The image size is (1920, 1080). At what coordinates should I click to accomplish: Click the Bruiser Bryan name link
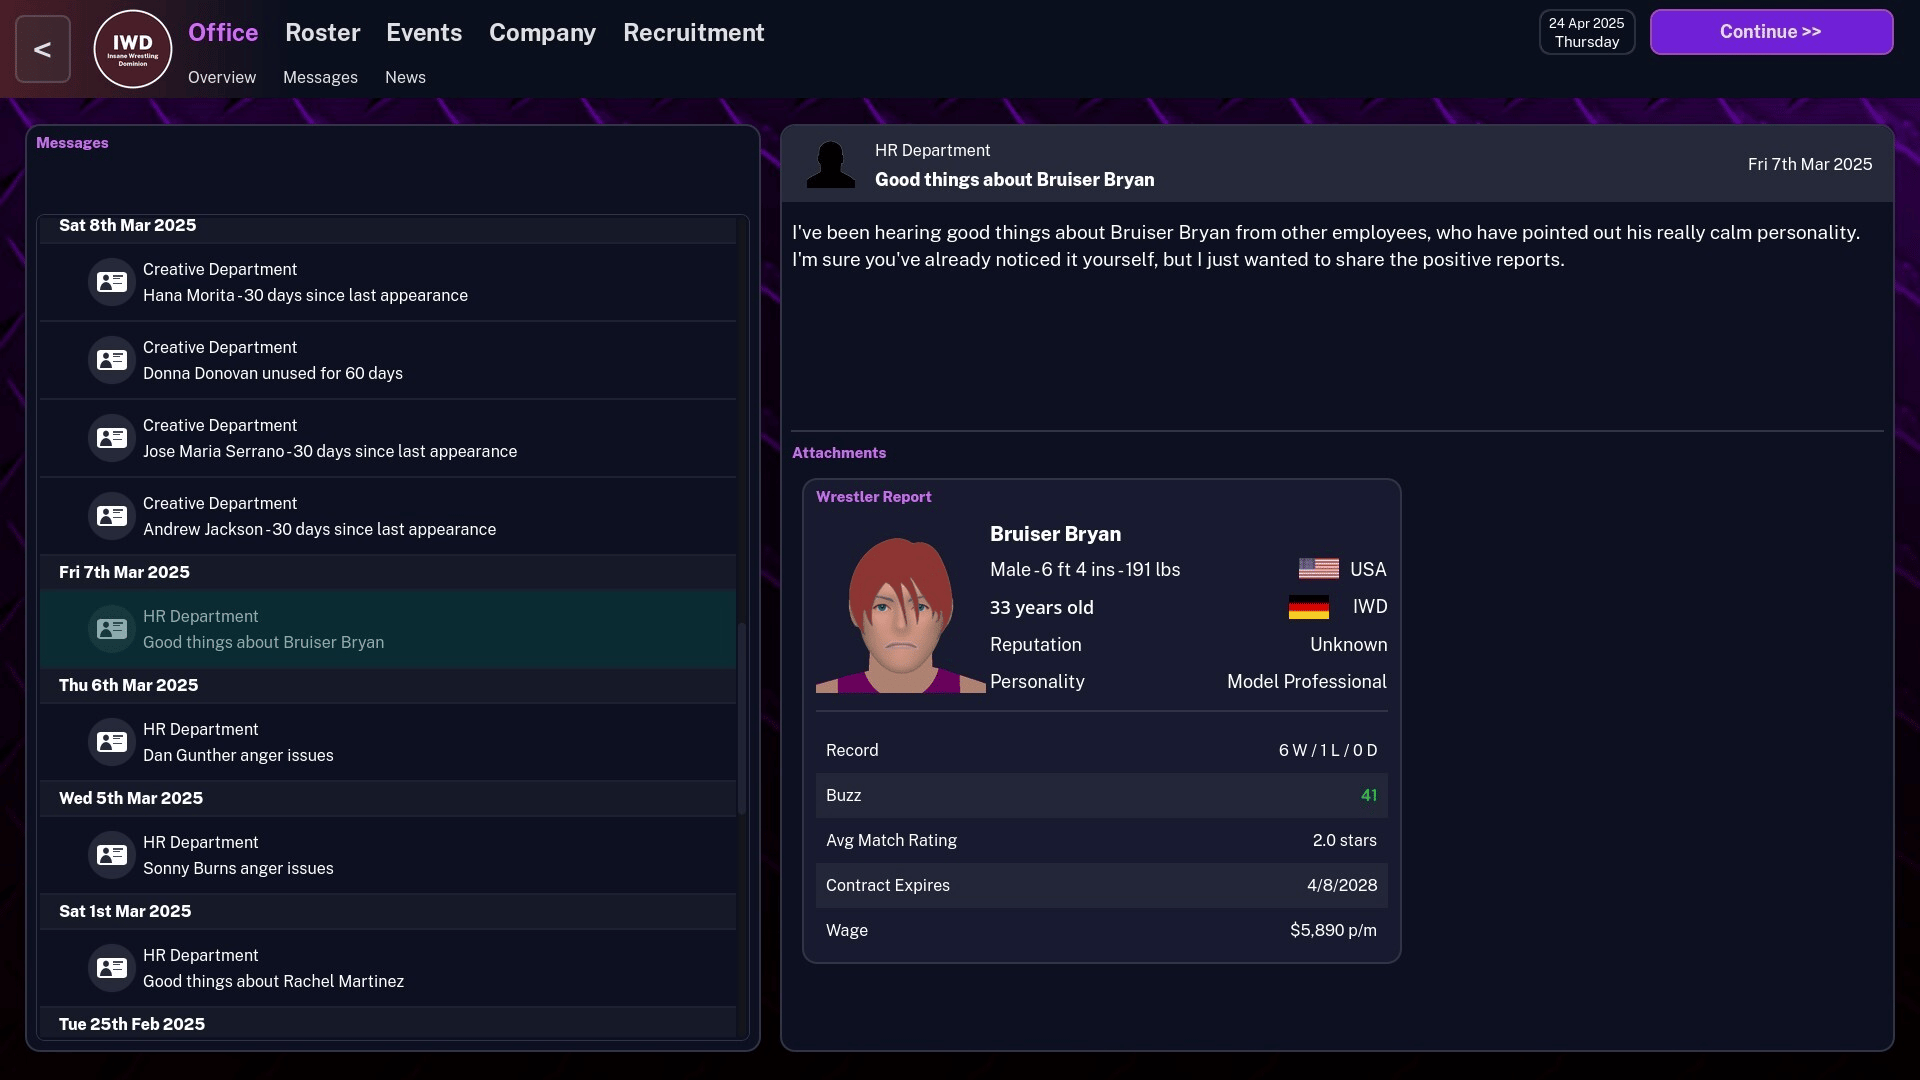click(x=1055, y=534)
